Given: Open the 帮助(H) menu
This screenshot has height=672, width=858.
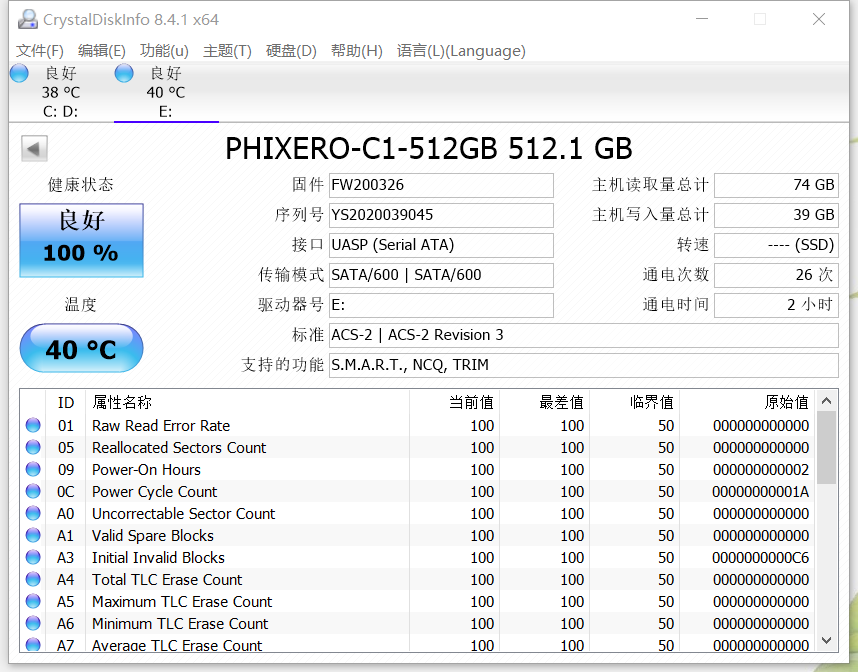Looking at the screenshot, I should coord(356,51).
